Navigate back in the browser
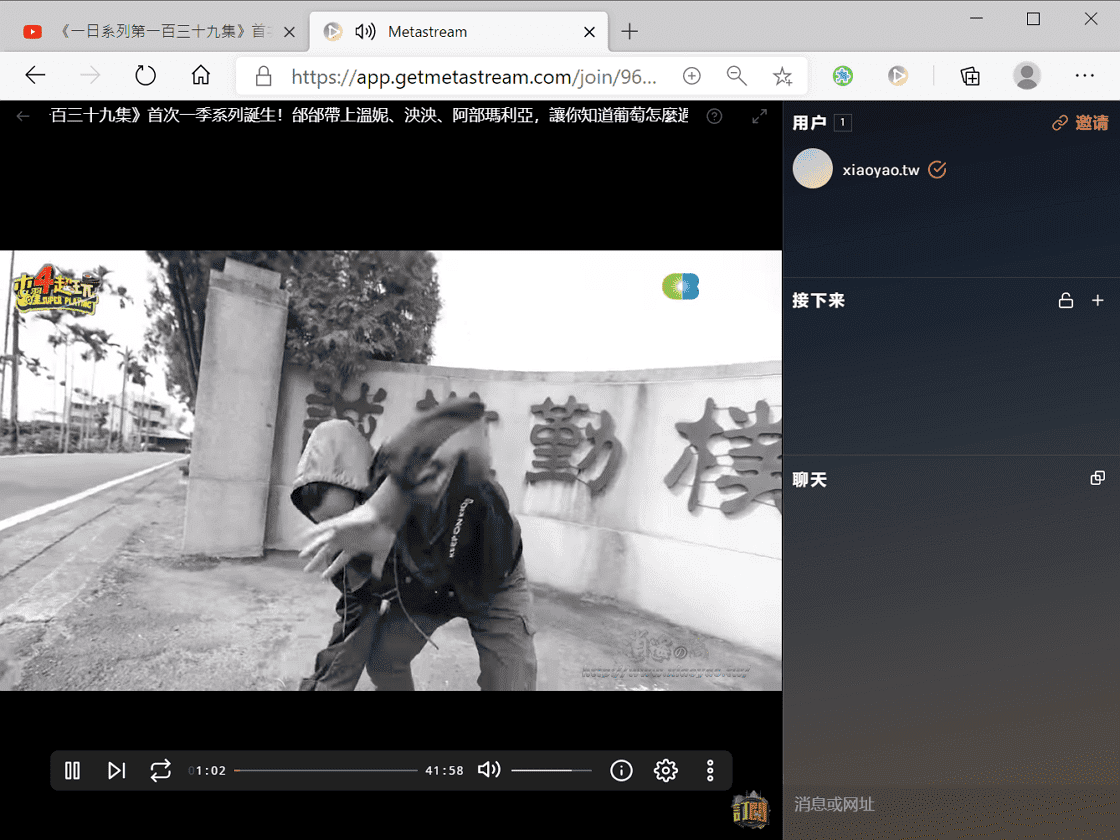Image resolution: width=1120 pixels, height=840 pixels. click(x=35, y=75)
